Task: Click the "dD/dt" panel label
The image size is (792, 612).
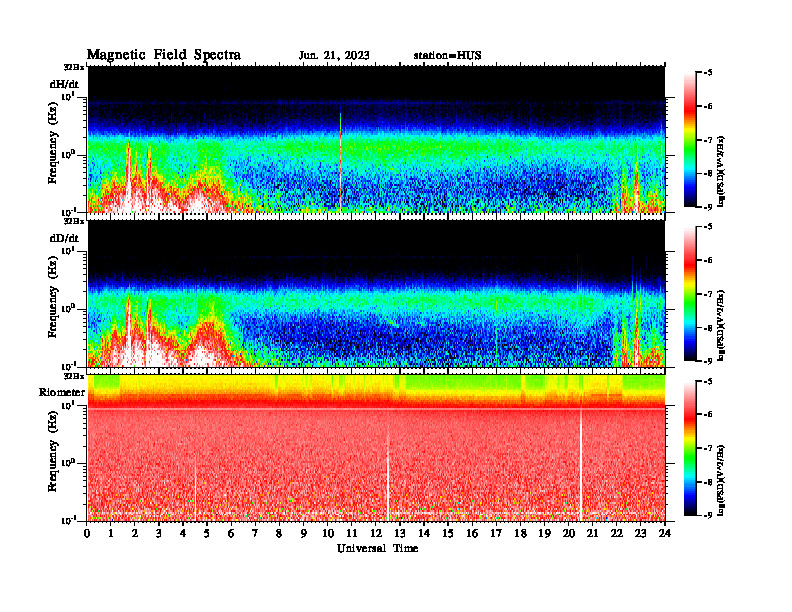Action: pyautogui.click(x=64, y=238)
